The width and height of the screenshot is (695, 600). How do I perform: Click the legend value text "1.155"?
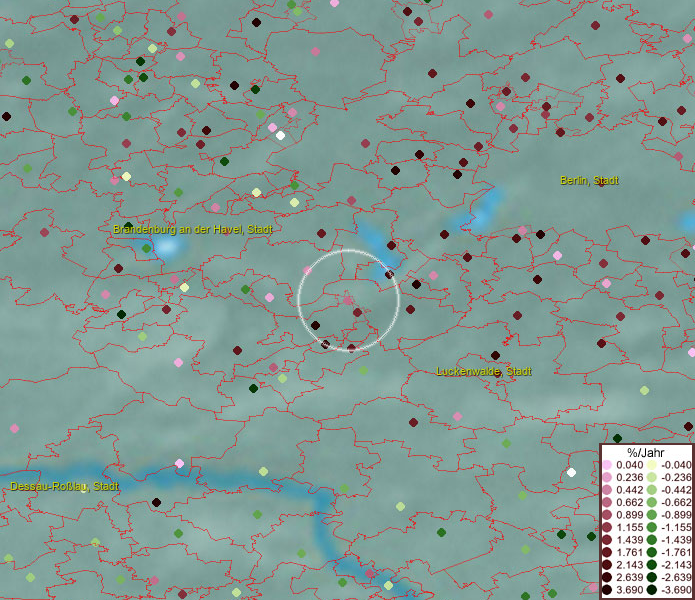(x=629, y=527)
